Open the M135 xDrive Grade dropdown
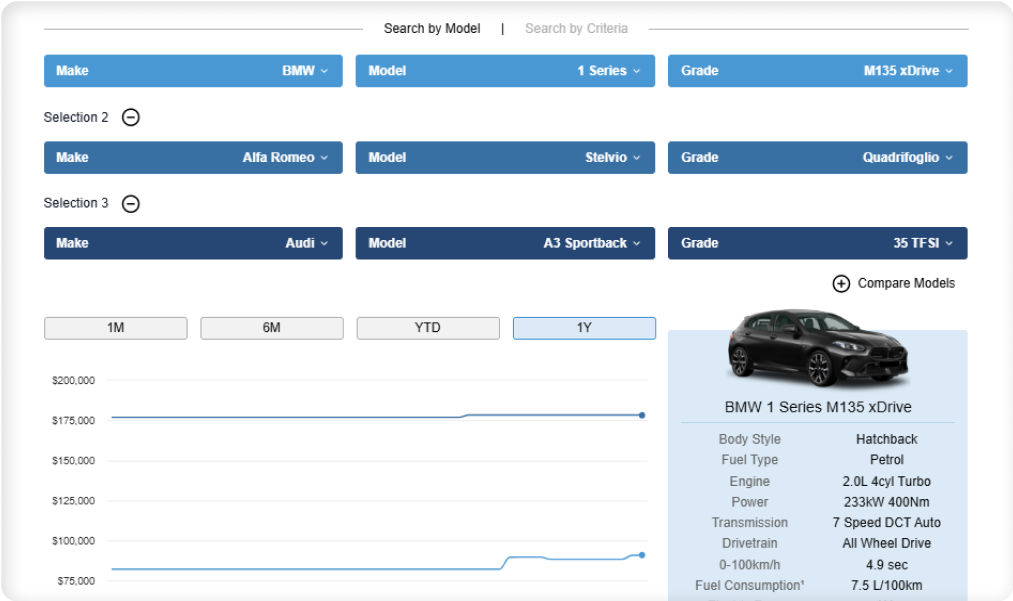 tap(817, 71)
